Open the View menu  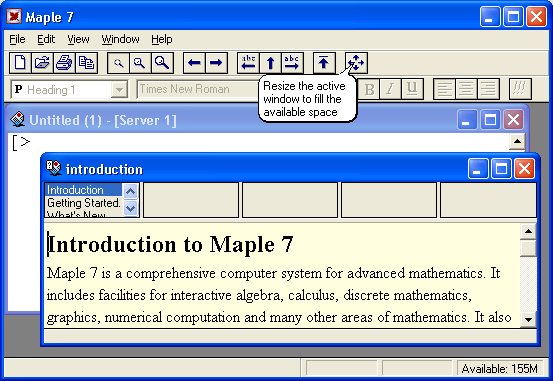(x=78, y=39)
